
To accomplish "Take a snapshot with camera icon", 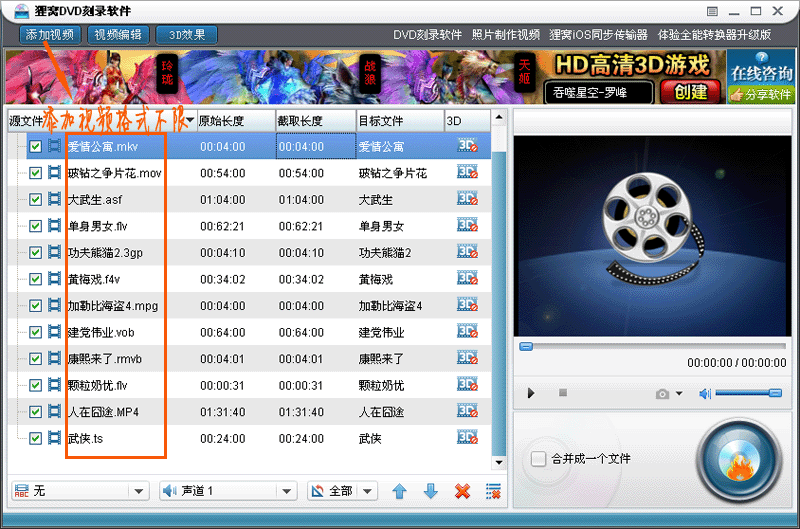I will (662, 393).
